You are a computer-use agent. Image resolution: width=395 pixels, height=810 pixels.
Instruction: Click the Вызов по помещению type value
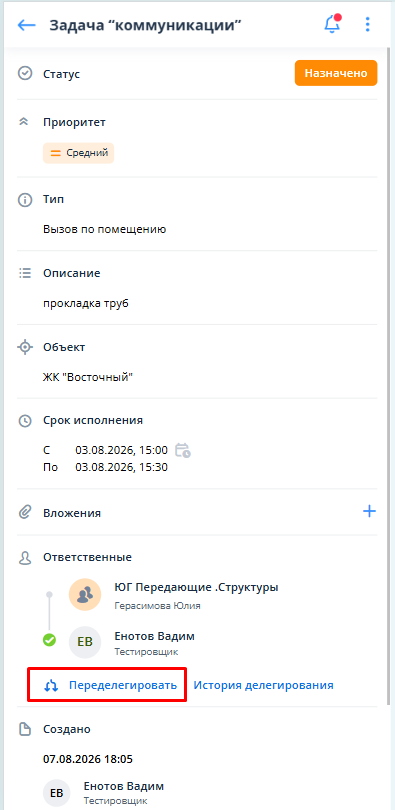[x=104, y=229]
